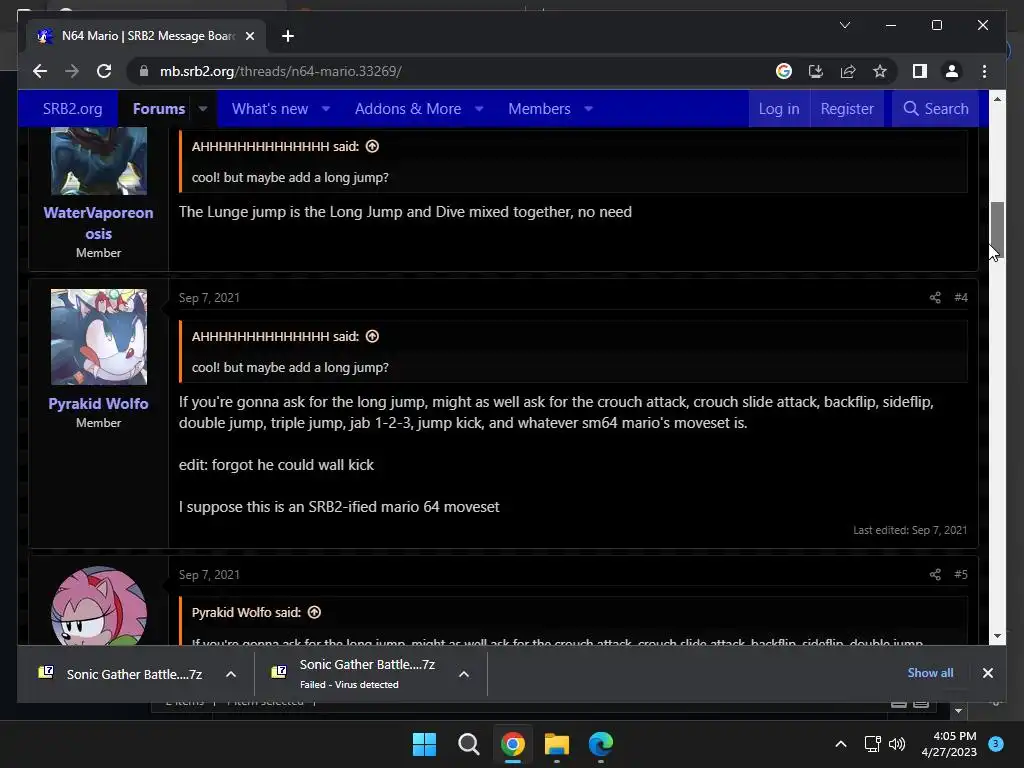Screen dimensions: 1024x768
Task: Click the scrollbar up arrow
Action: point(997,99)
